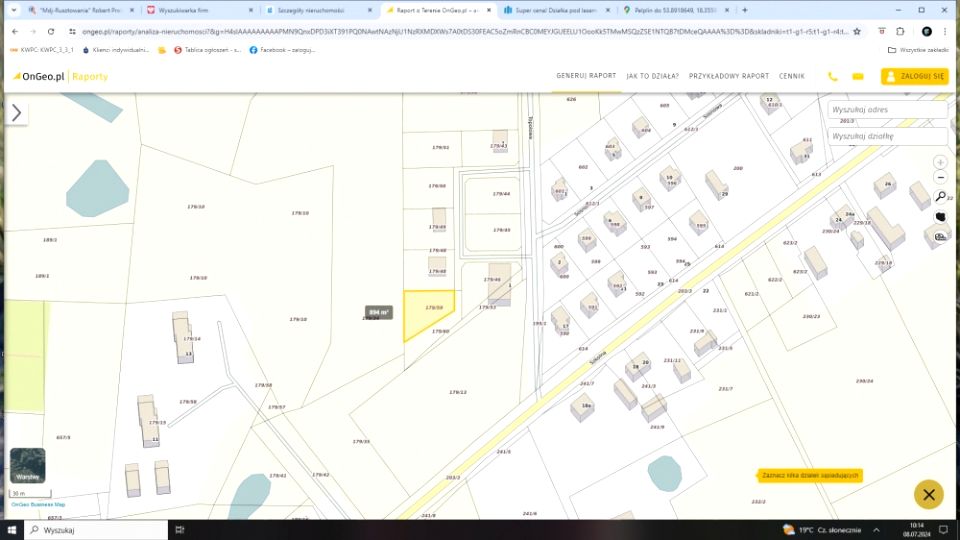Close the Wyszukiwarka firm tab
960x540 pixels.
pyautogui.click(x=250, y=10)
